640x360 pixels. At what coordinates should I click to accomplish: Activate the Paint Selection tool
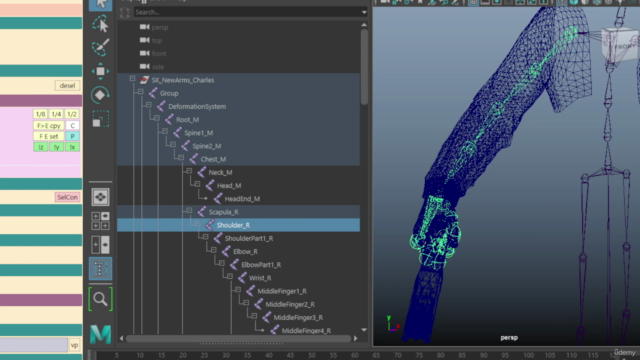point(100,47)
